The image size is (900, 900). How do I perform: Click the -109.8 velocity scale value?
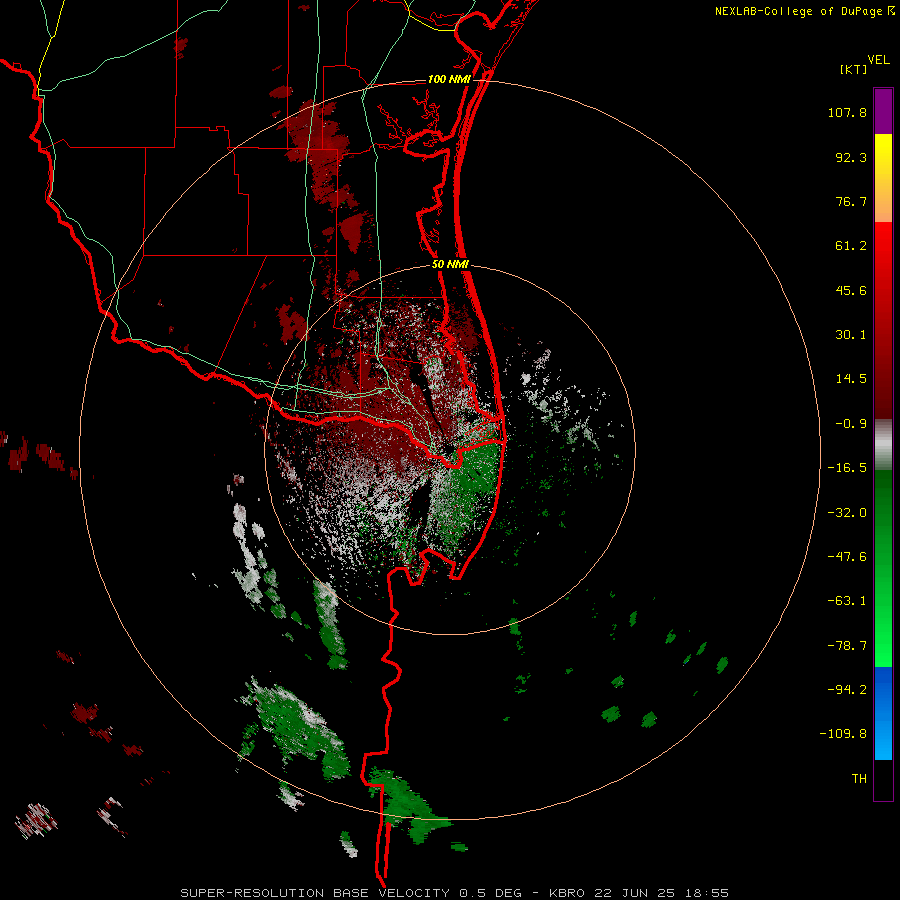pyautogui.click(x=843, y=734)
